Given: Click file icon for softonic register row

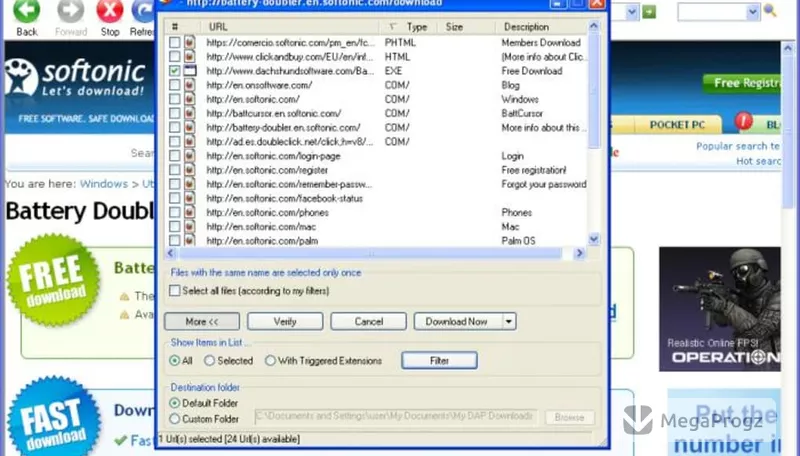Looking at the screenshot, I should tap(189, 170).
